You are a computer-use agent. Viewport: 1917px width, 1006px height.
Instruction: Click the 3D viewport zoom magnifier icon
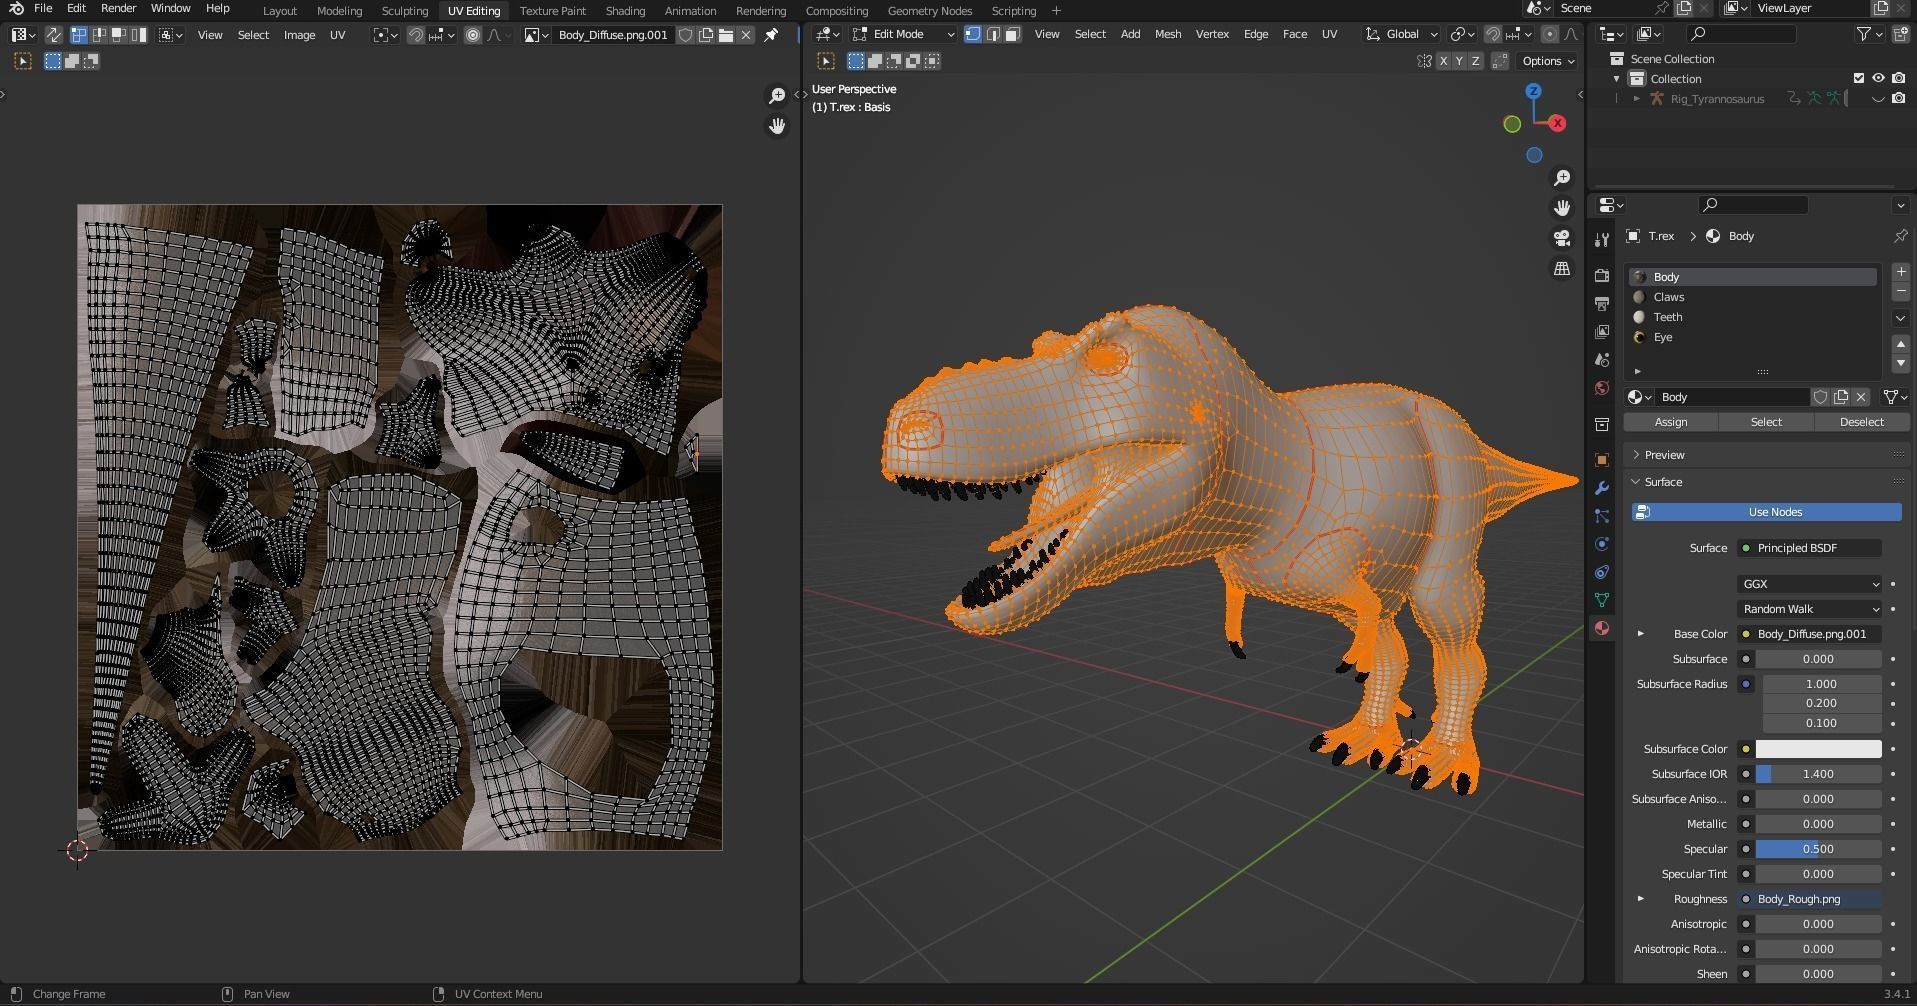pyautogui.click(x=1562, y=178)
